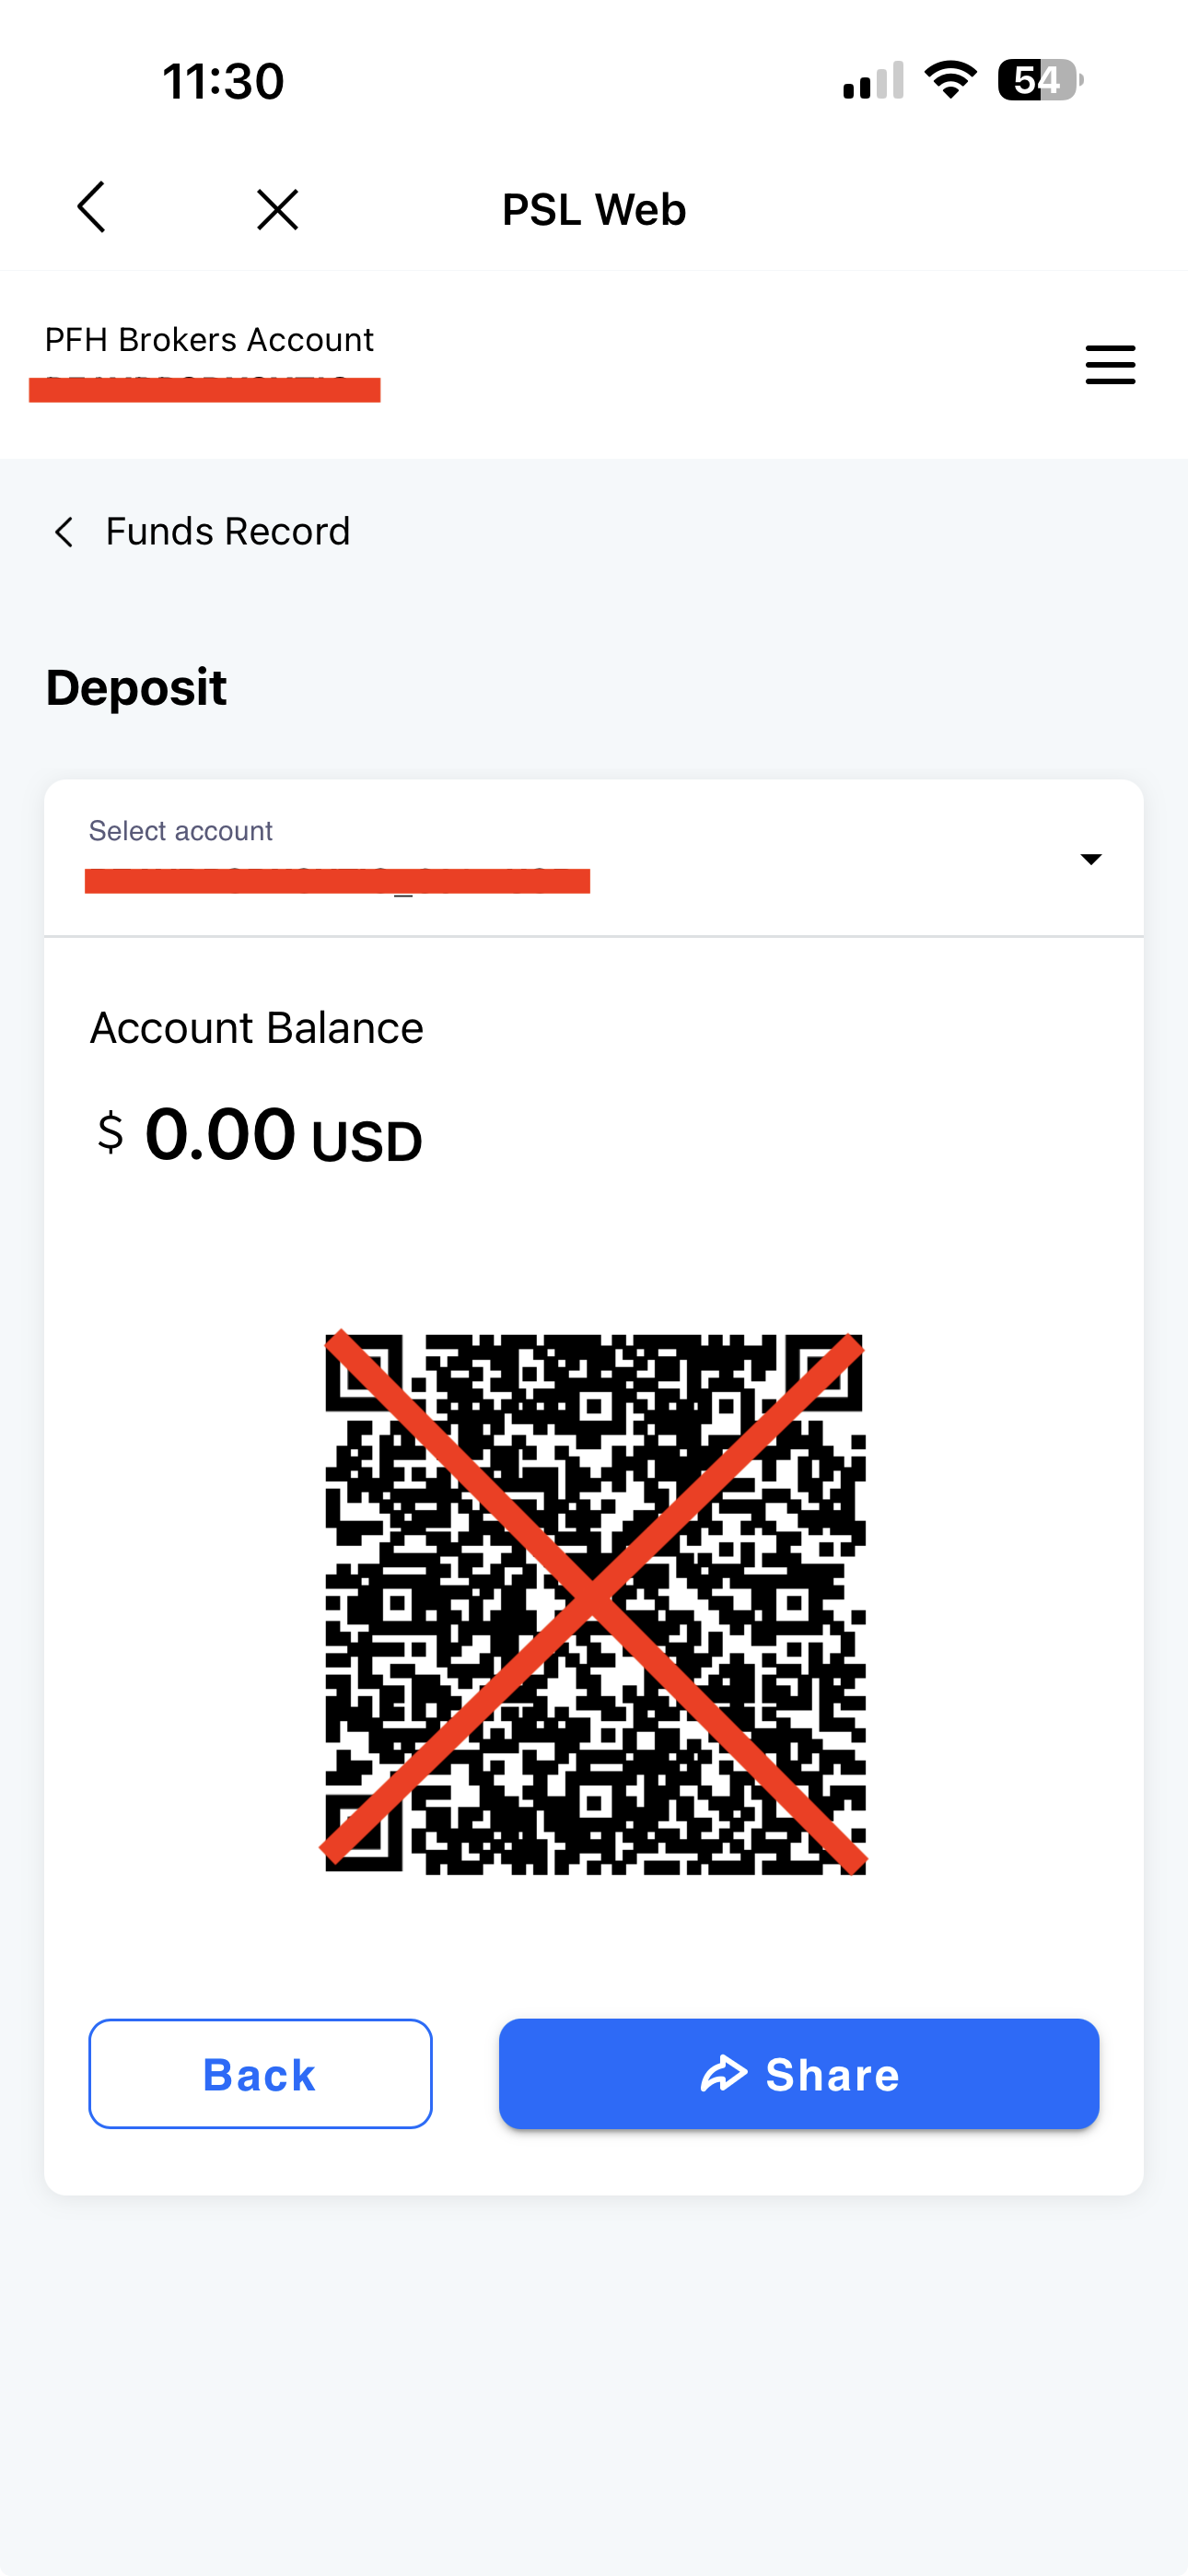Tap the crossed-out deposit QR code
This screenshot has width=1188, height=2576.
[594, 1603]
